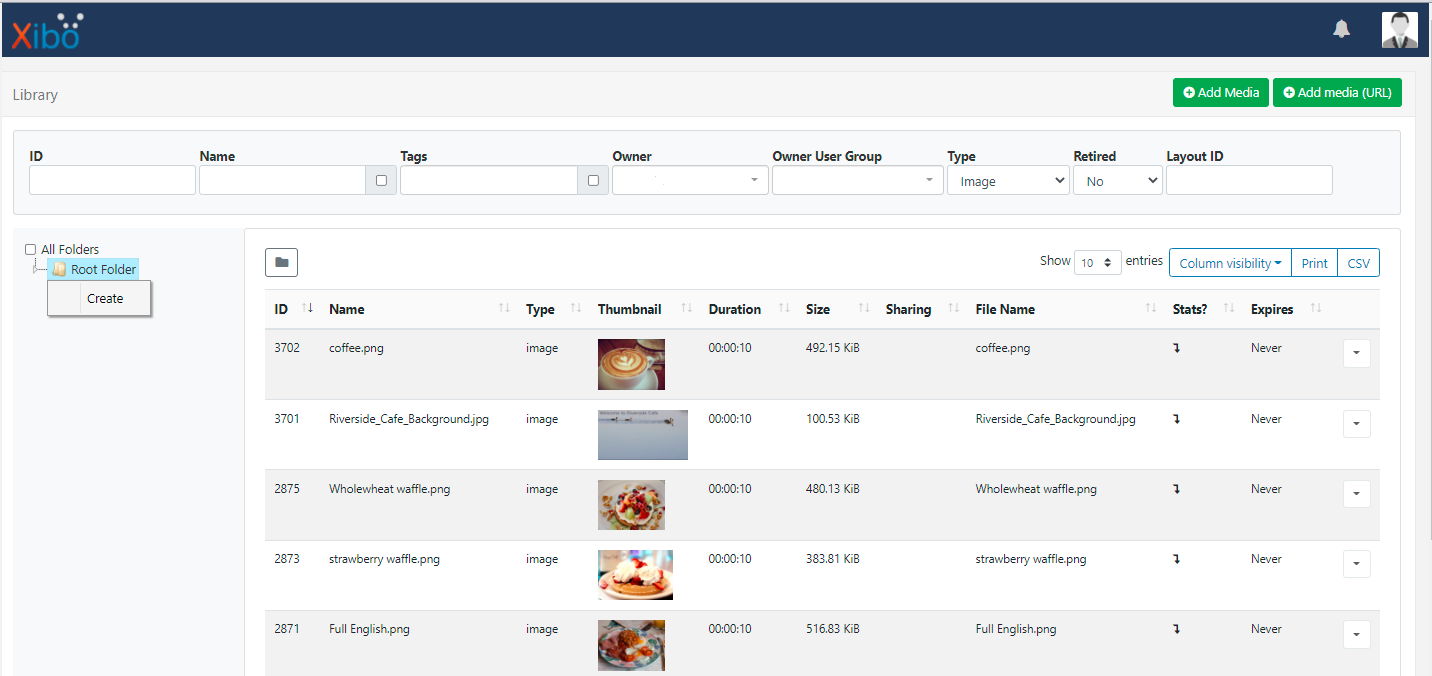
Task: Click the Root Folder icon in tree
Action: pos(59,270)
